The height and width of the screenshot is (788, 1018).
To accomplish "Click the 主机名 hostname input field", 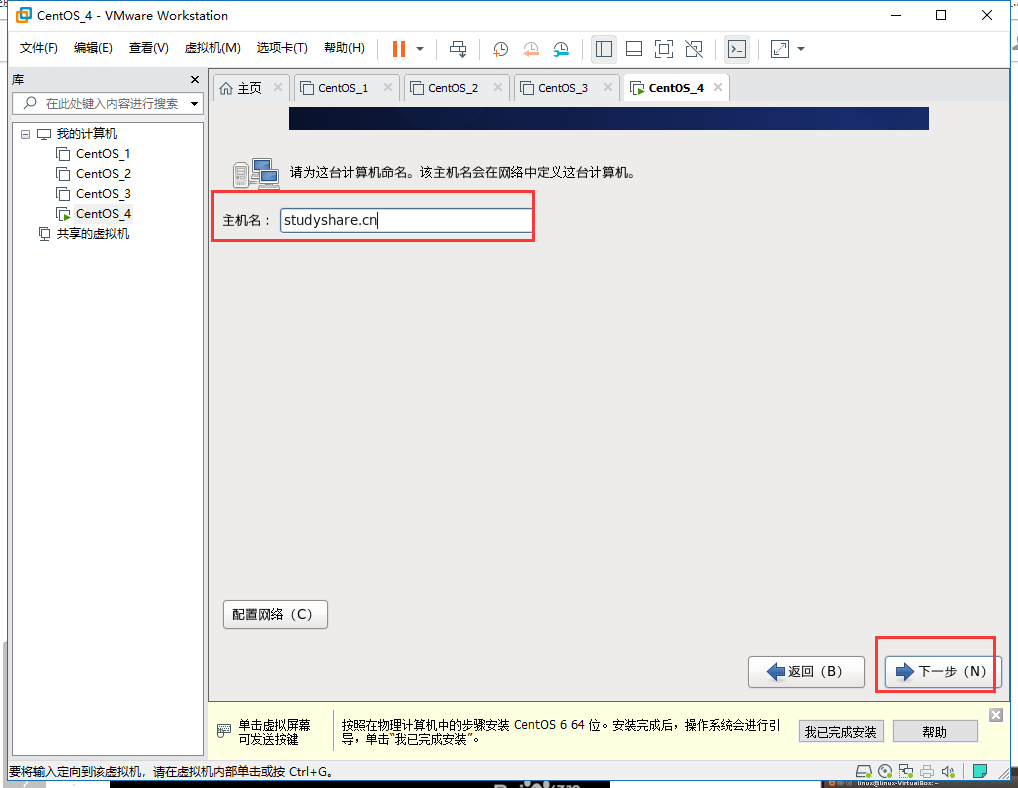I will (406, 220).
